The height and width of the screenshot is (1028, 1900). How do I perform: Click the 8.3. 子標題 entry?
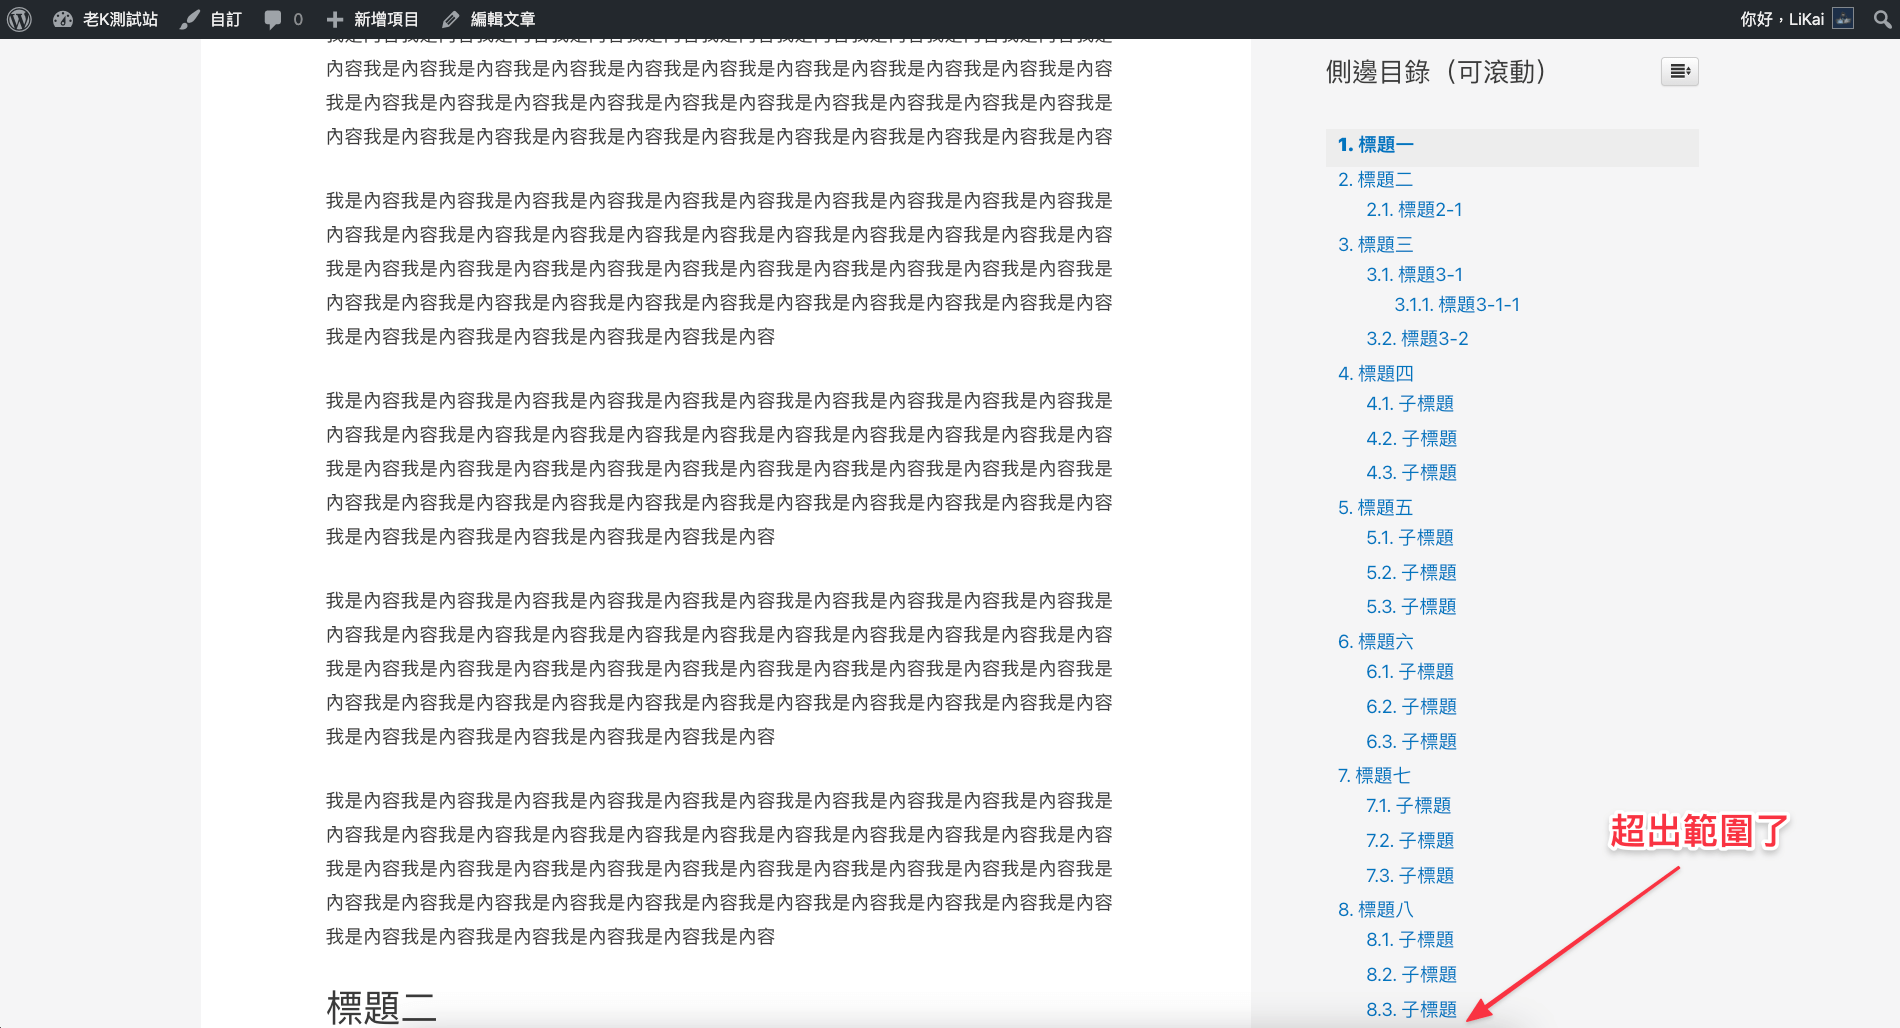[x=1412, y=1010]
